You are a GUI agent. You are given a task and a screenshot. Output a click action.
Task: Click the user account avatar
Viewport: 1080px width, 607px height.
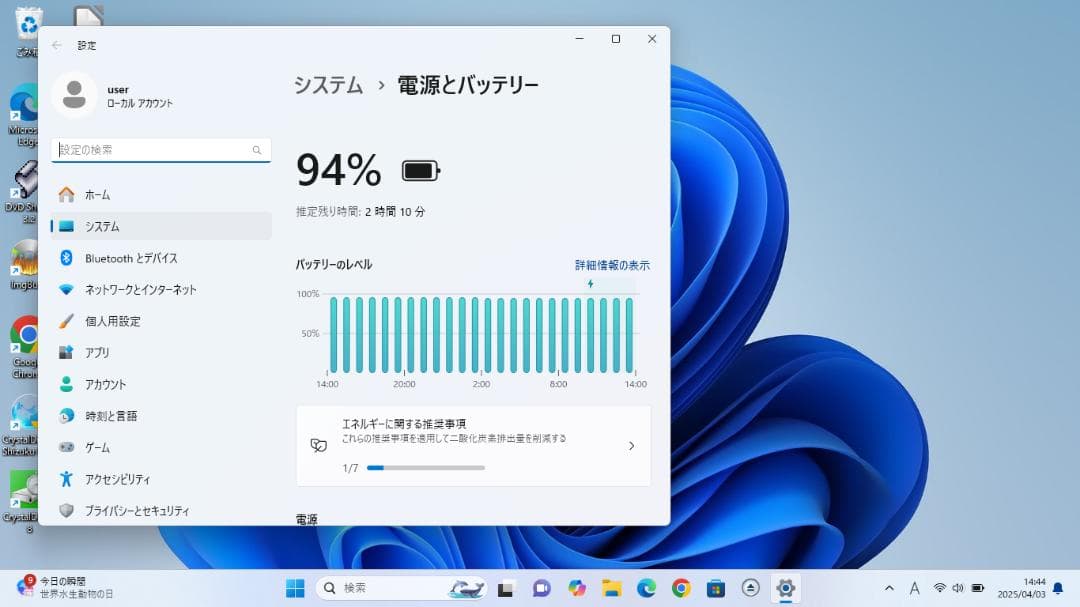click(74, 95)
